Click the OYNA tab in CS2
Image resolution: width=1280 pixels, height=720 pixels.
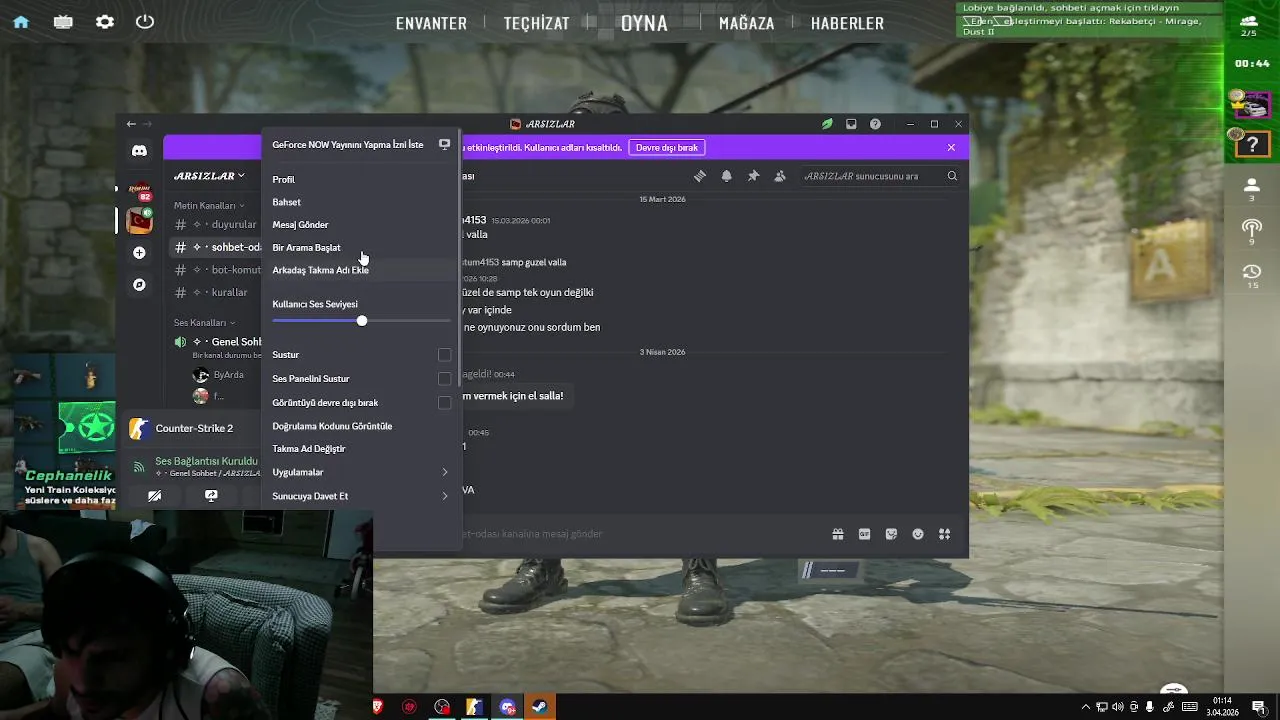(x=644, y=23)
